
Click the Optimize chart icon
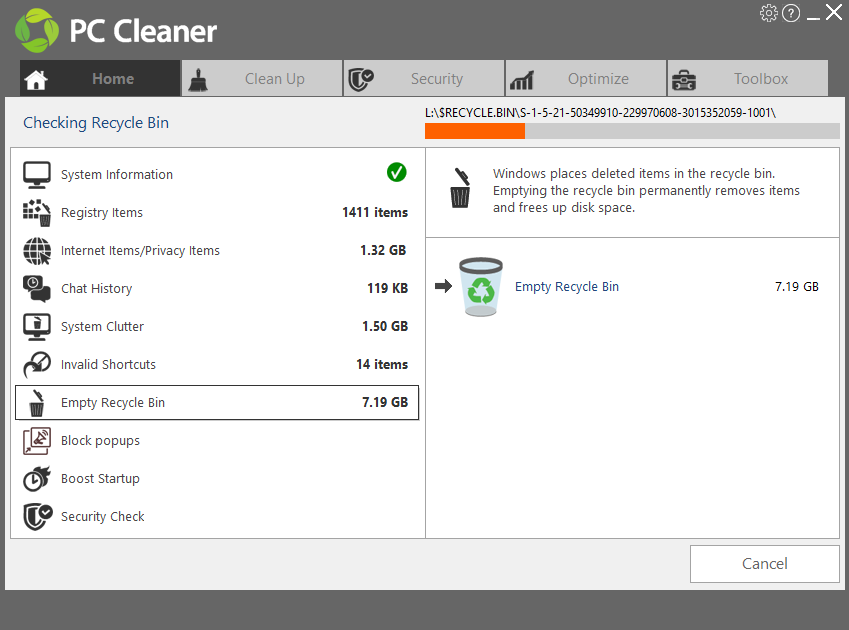click(x=521, y=81)
